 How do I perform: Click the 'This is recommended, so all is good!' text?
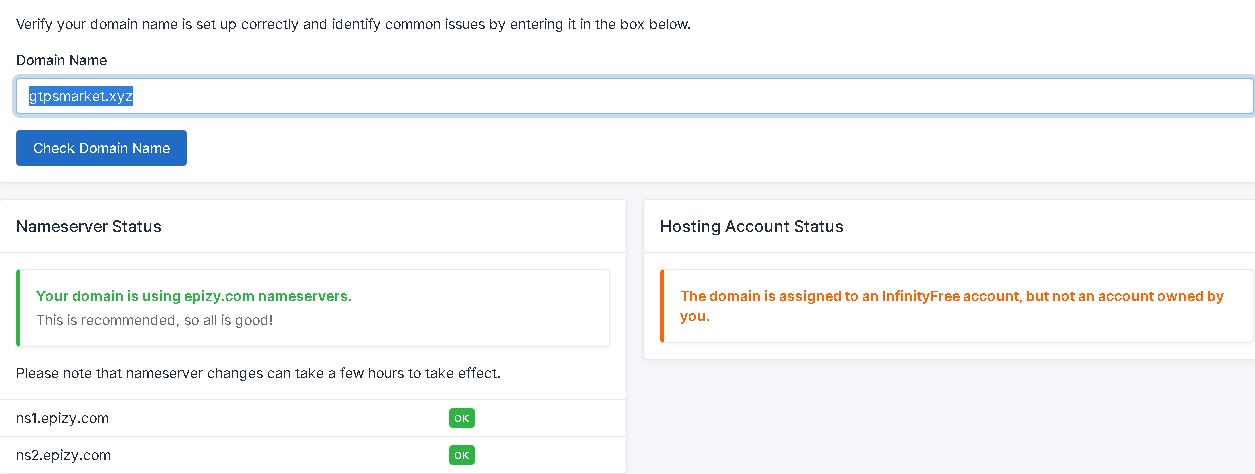[154, 320]
